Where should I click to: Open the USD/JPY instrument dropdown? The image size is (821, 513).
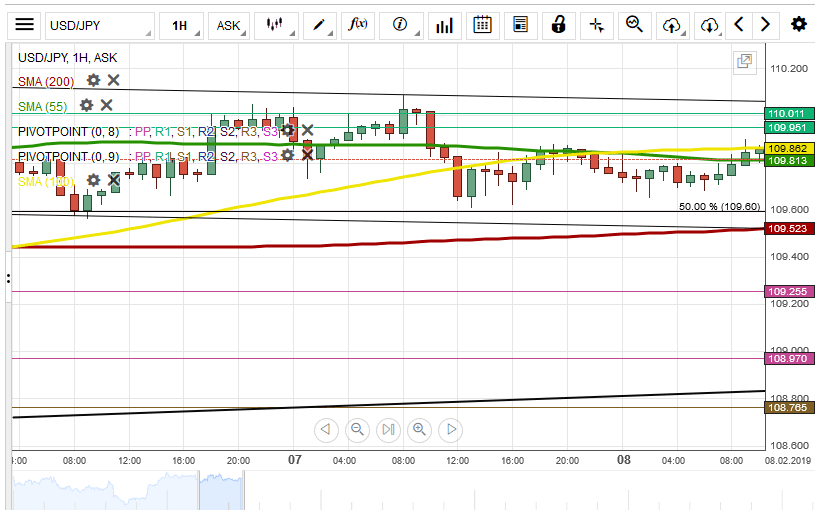(x=99, y=25)
